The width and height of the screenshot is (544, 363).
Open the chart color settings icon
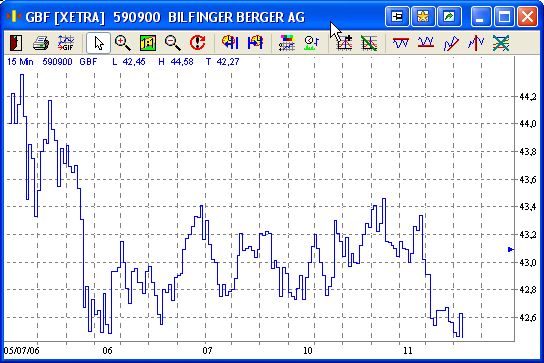click(287, 43)
